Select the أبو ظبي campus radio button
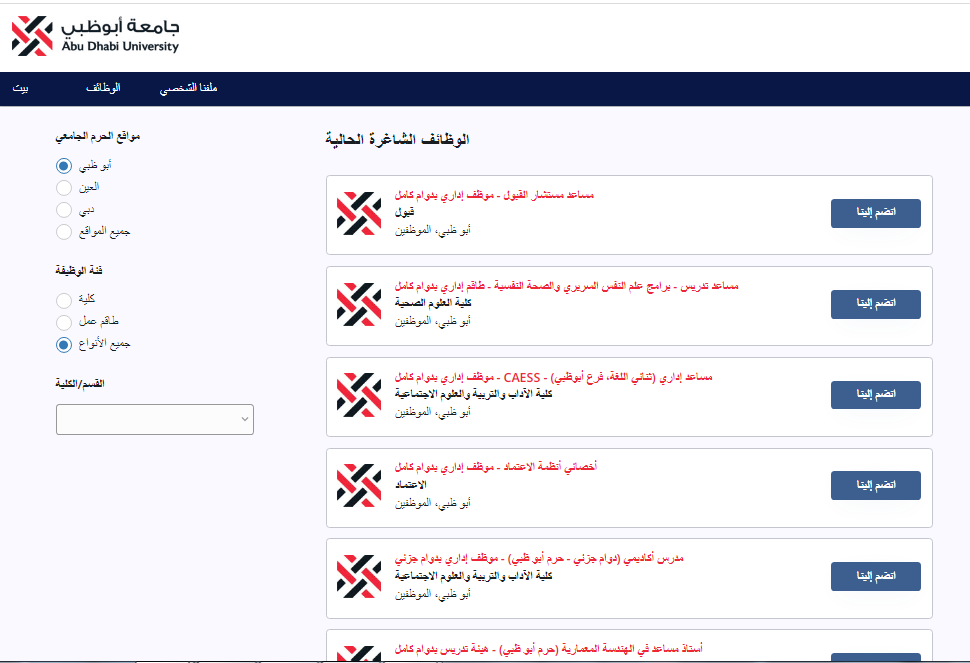This screenshot has height=663, width=970. [x=64, y=165]
